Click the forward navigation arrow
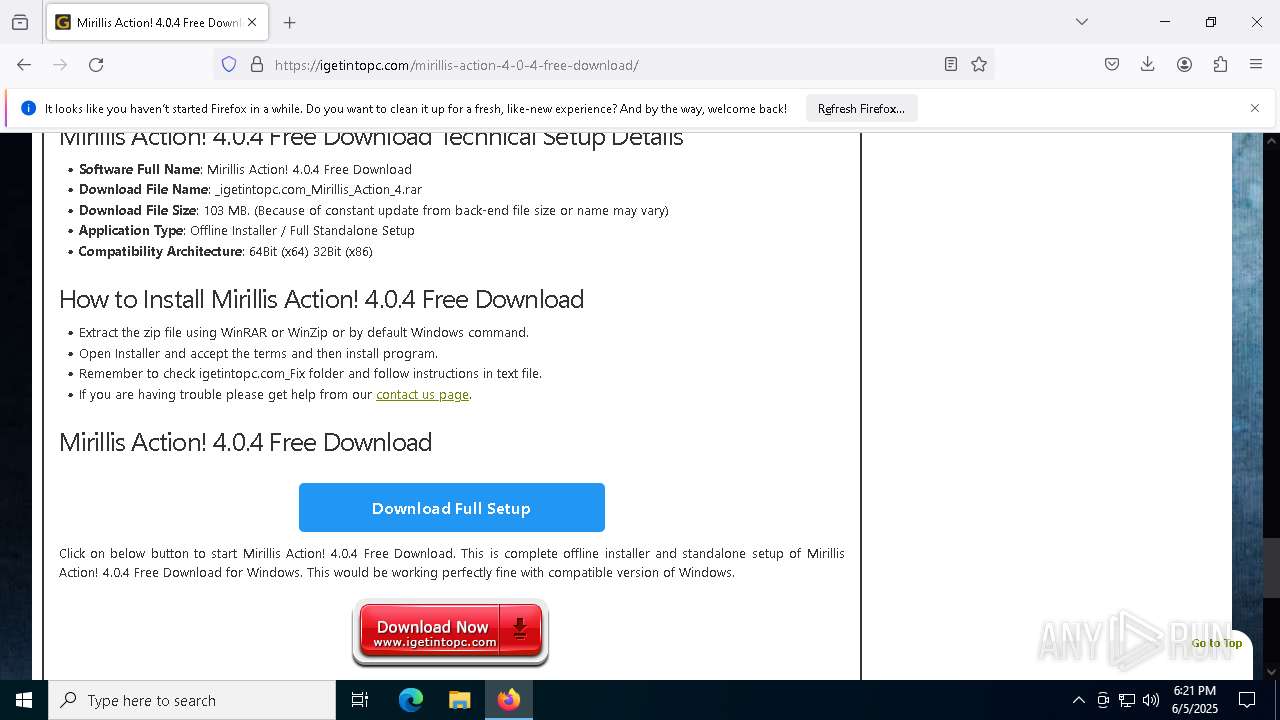This screenshot has height=720, width=1280. (x=60, y=64)
